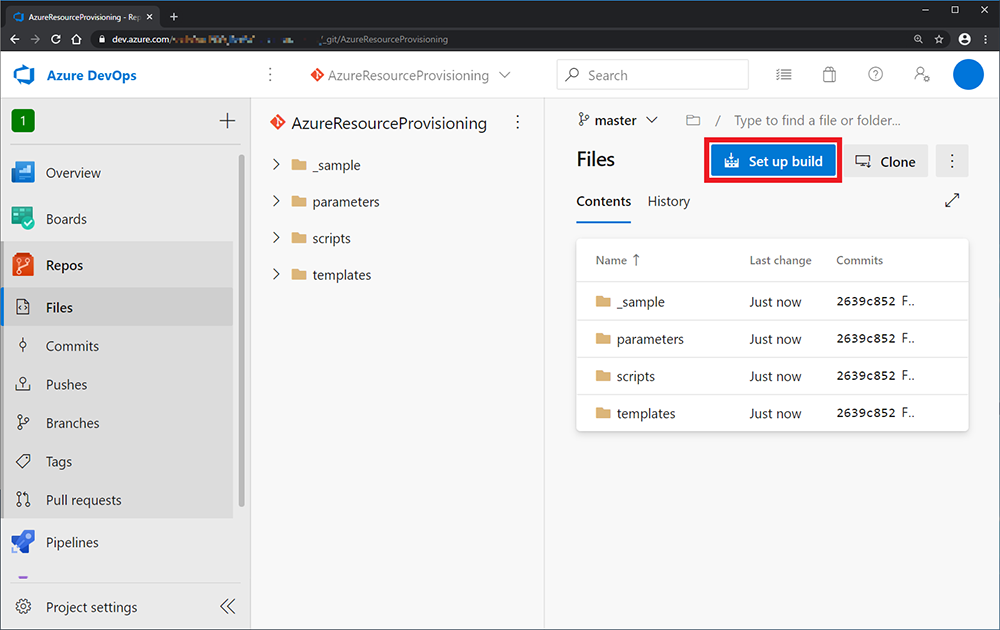Click the folder path root icon
This screenshot has height=630, width=1000.
693,120
